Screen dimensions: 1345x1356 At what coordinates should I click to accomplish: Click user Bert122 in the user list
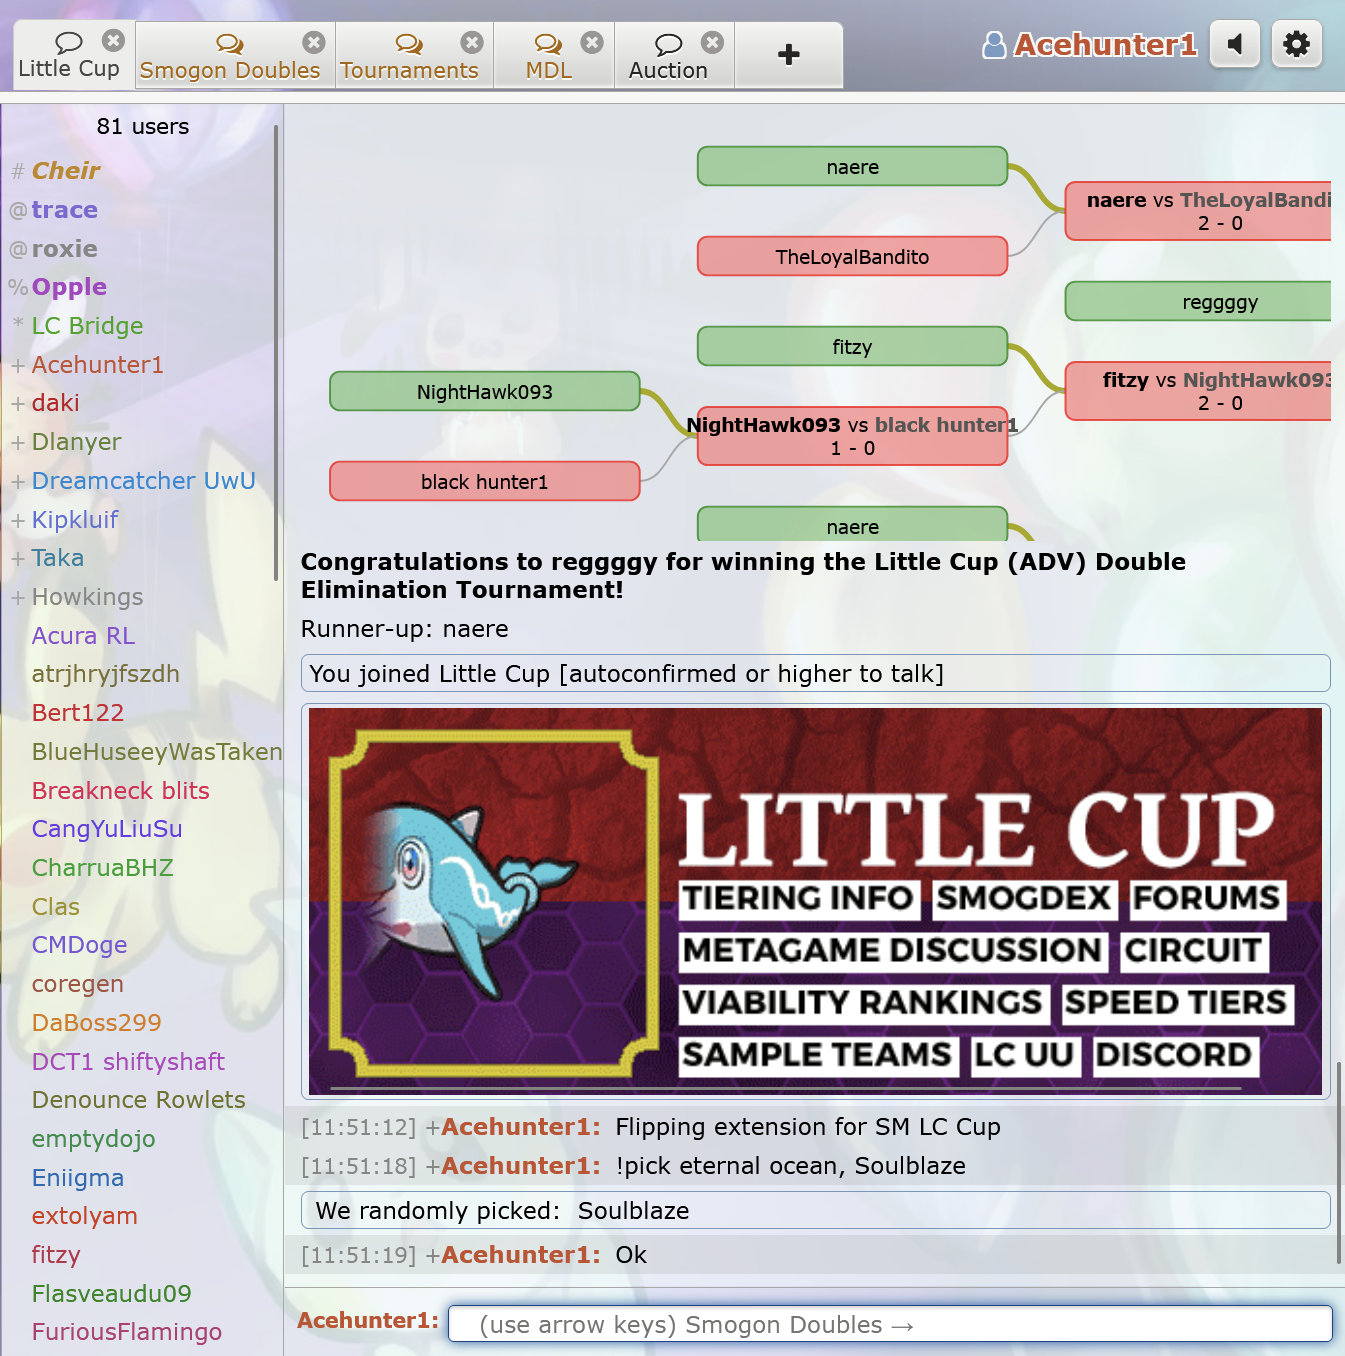coord(78,713)
